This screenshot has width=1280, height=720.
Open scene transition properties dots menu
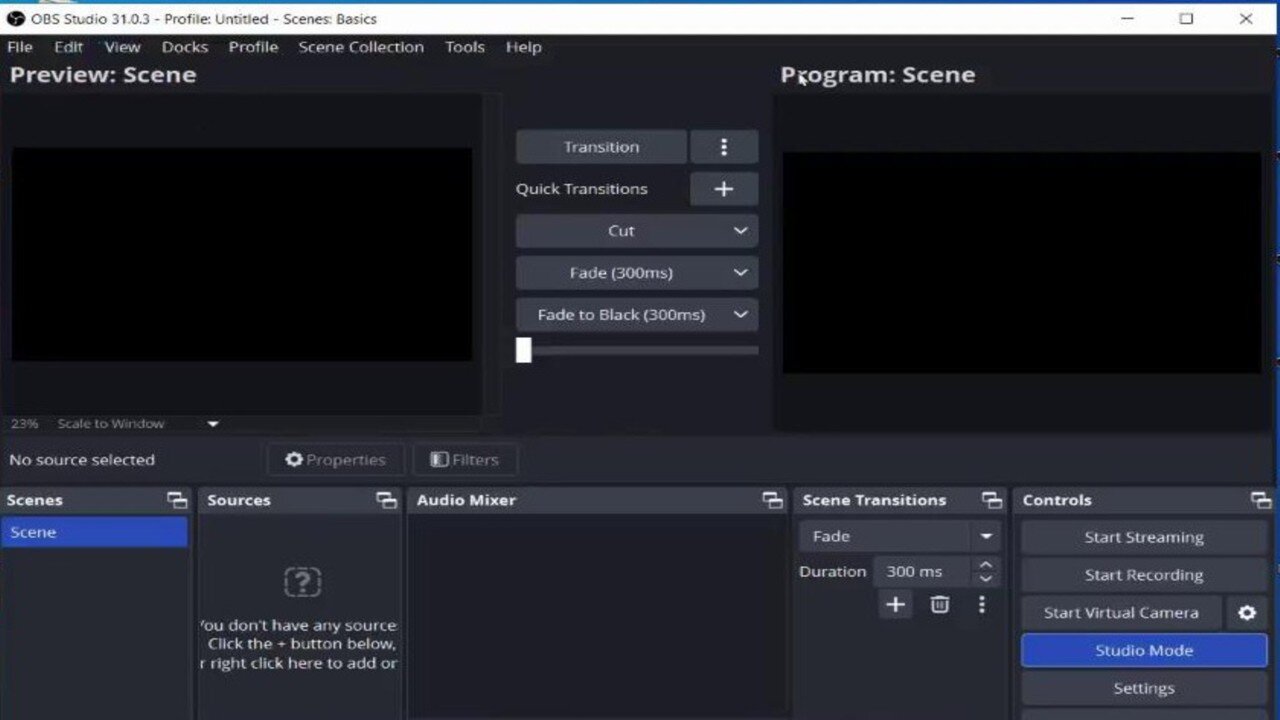coord(982,604)
